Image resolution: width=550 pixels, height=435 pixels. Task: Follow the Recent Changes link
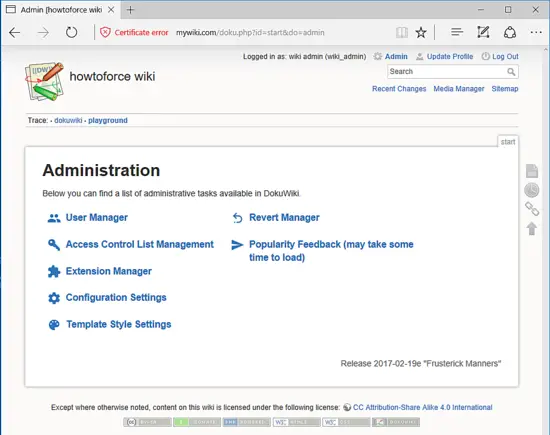pos(399,89)
